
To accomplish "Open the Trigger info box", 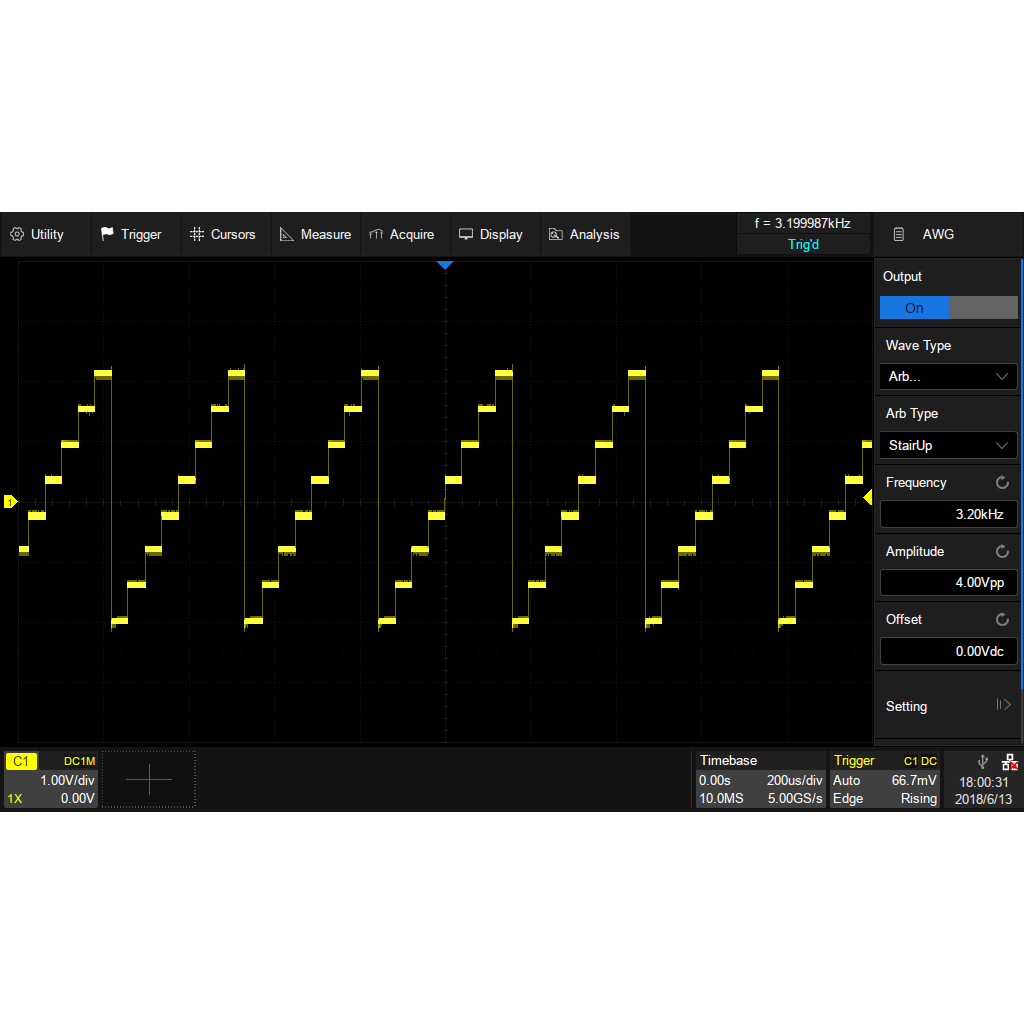I will 885,780.
